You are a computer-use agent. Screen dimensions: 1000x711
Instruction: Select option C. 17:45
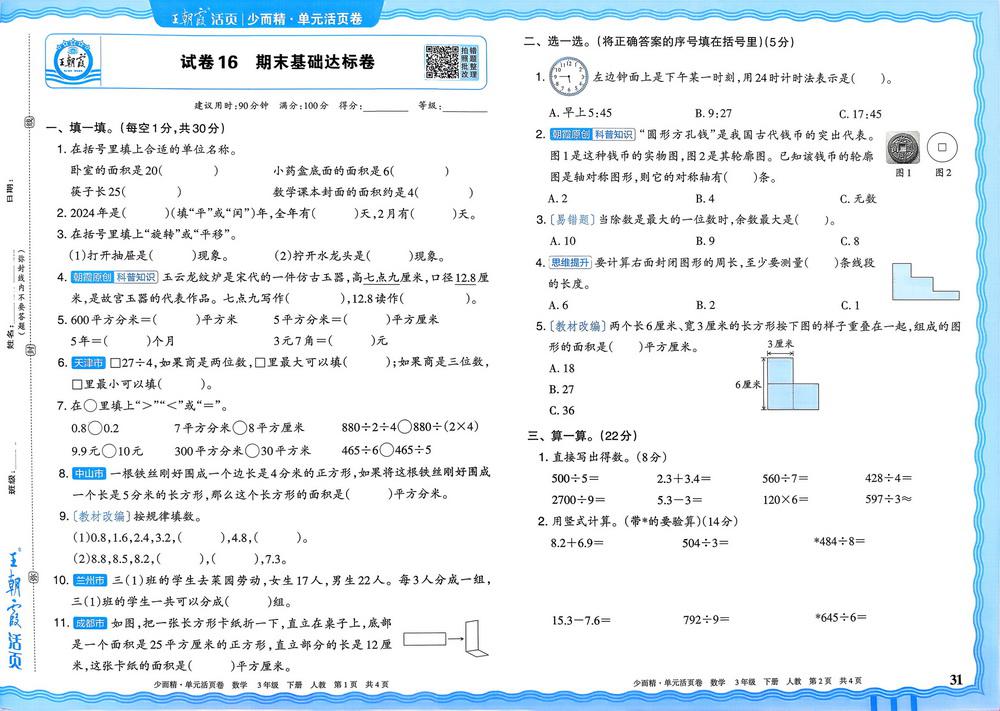(860, 114)
